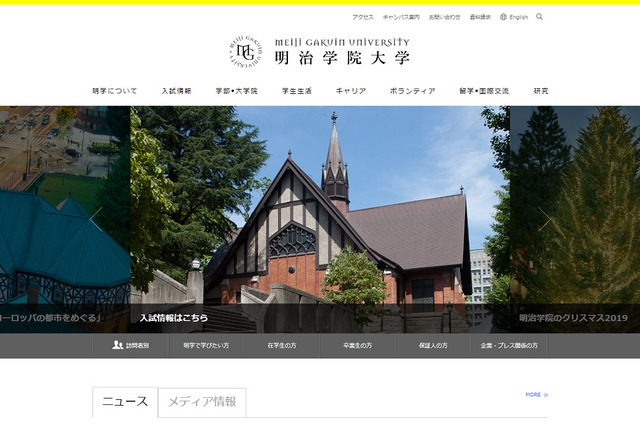Click the ヨーロッパの都市をめぐる slide caption
This screenshot has width=640, height=426.
pos(51,318)
